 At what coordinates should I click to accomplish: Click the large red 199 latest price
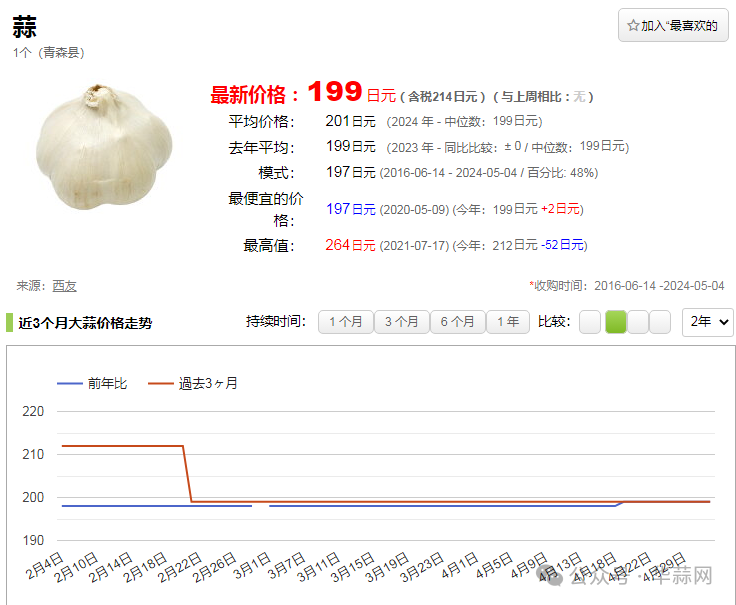tap(334, 93)
